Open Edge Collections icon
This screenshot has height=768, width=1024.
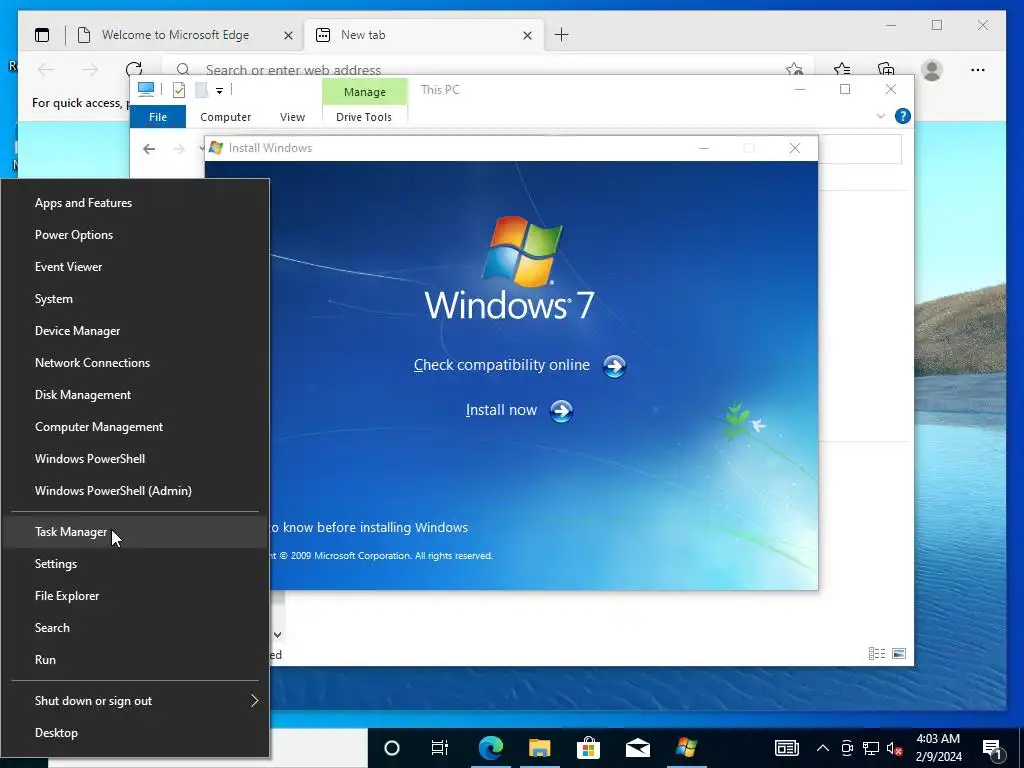point(886,69)
